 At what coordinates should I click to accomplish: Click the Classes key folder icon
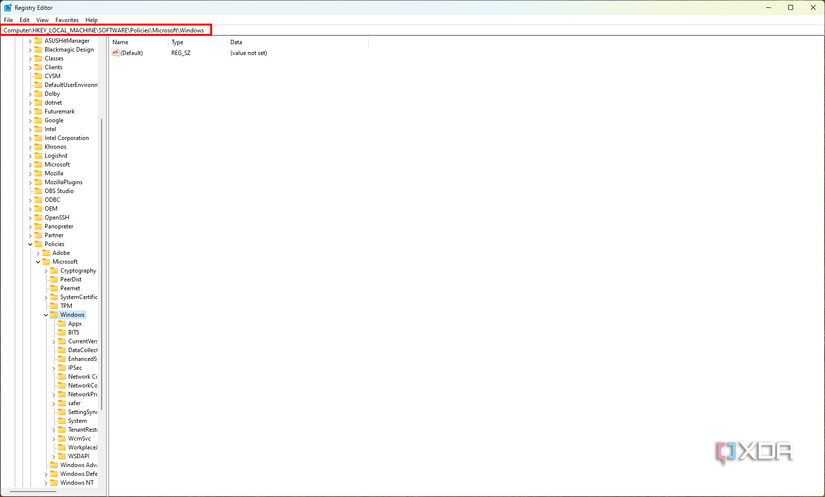tap(38, 58)
